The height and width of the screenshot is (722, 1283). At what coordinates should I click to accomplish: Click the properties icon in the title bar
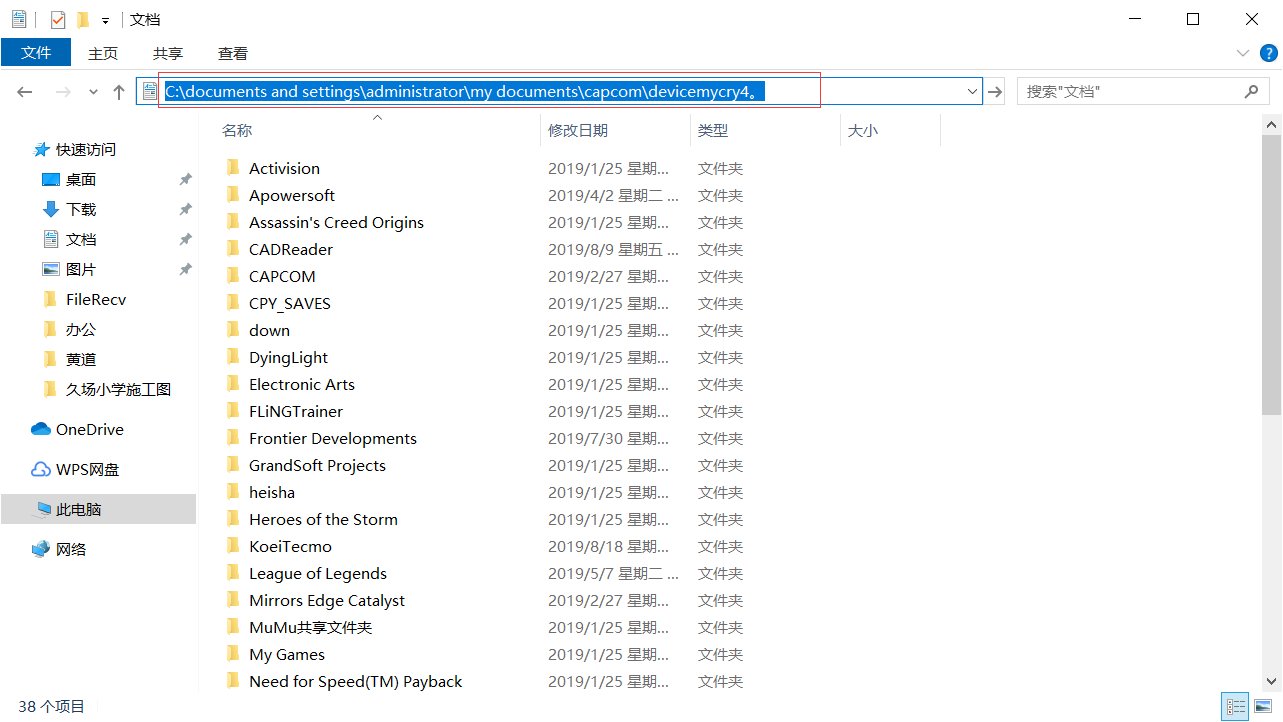(58, 19)
